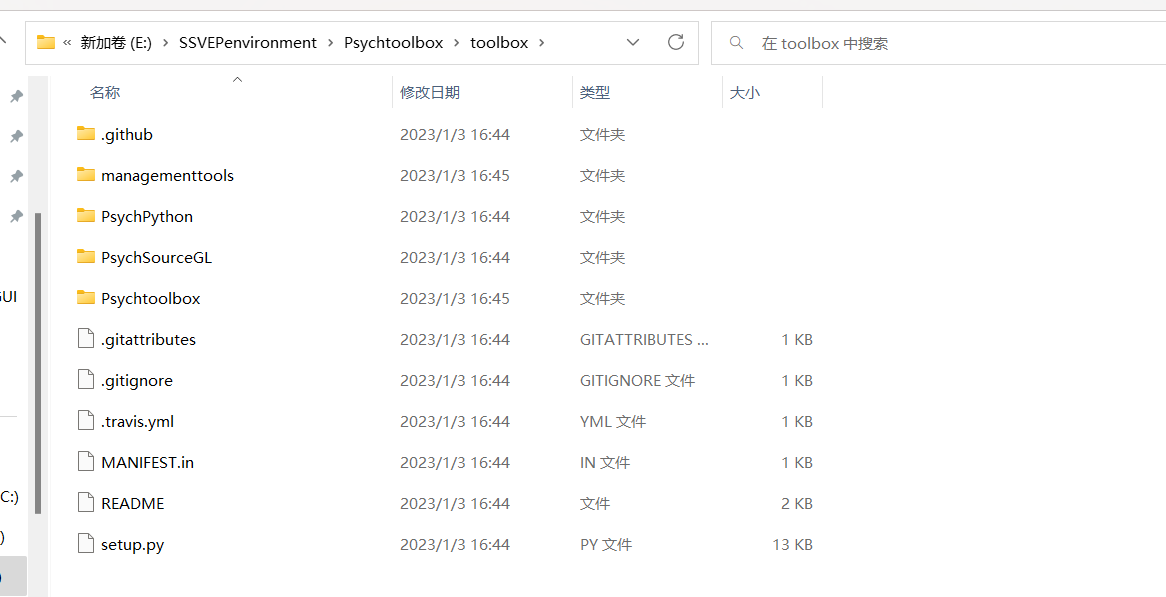Select the .travis.yml file icon

click(x=84, y=420)
